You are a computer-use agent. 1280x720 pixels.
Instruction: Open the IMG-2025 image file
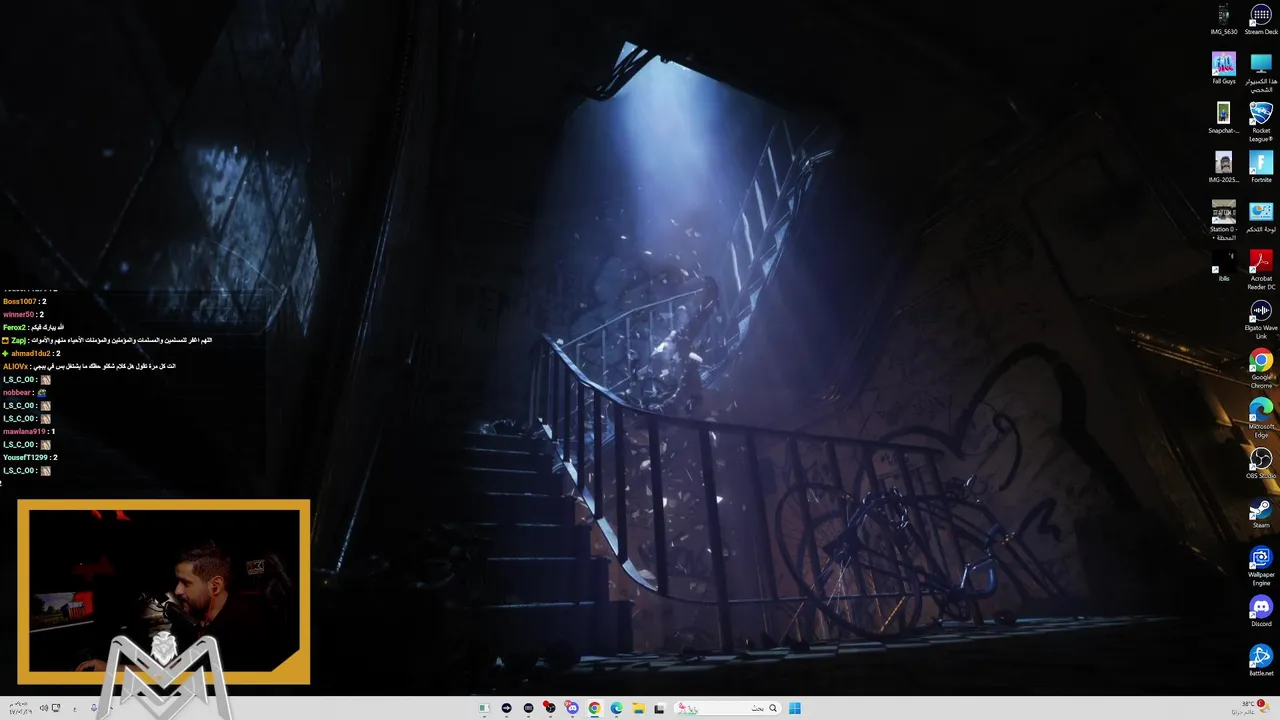click(1224, 167)
